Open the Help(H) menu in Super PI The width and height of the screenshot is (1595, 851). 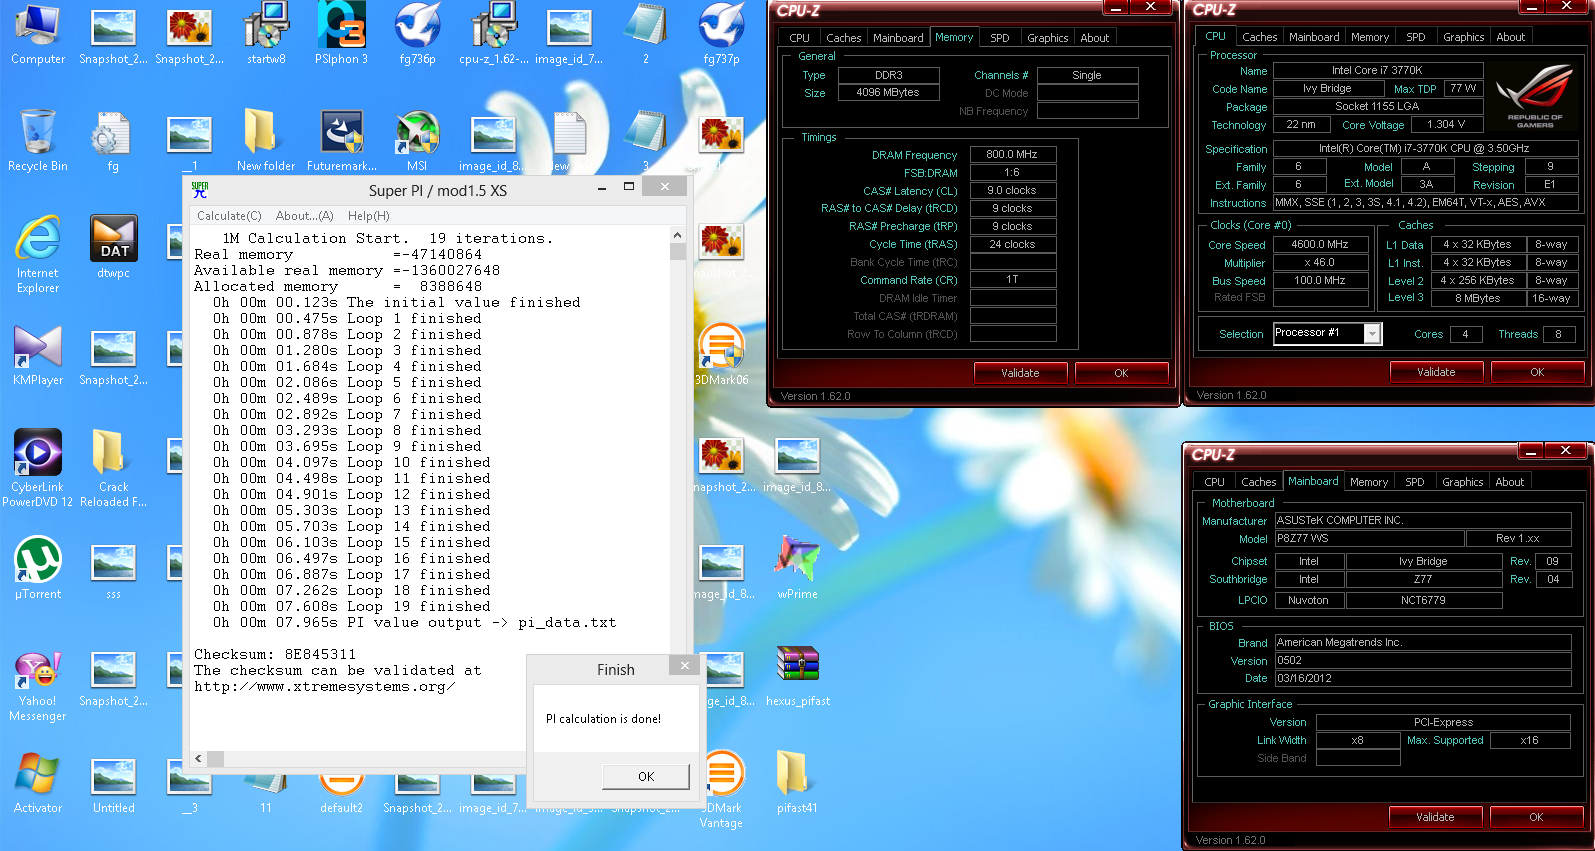369,216
